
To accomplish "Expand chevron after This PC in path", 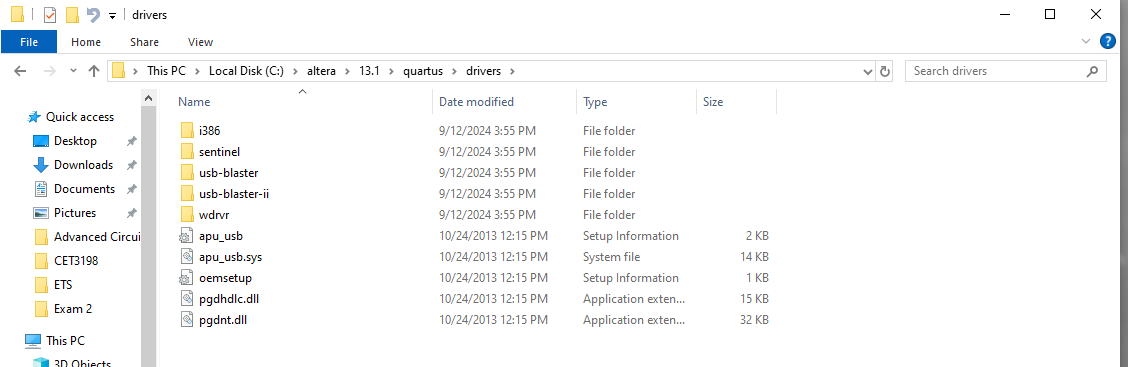I will (x=197, y=71).
